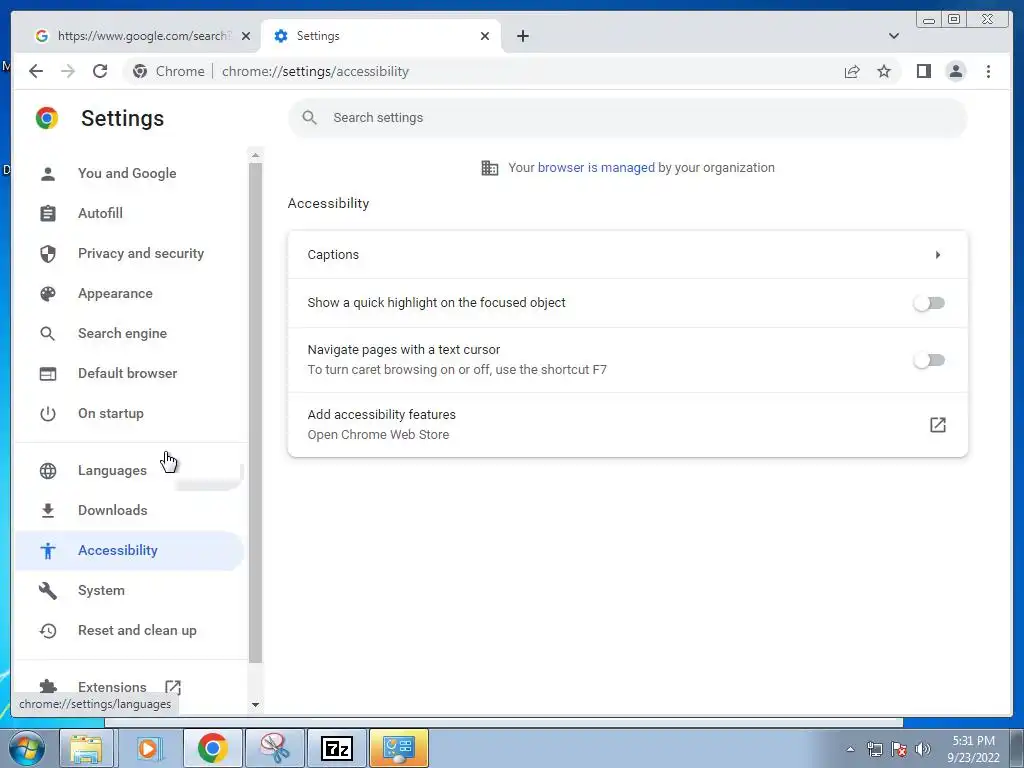Click the sidebar scrollbar up arrow
Viewport: 1024px width, 768px height.
click(x=255, y=155)
